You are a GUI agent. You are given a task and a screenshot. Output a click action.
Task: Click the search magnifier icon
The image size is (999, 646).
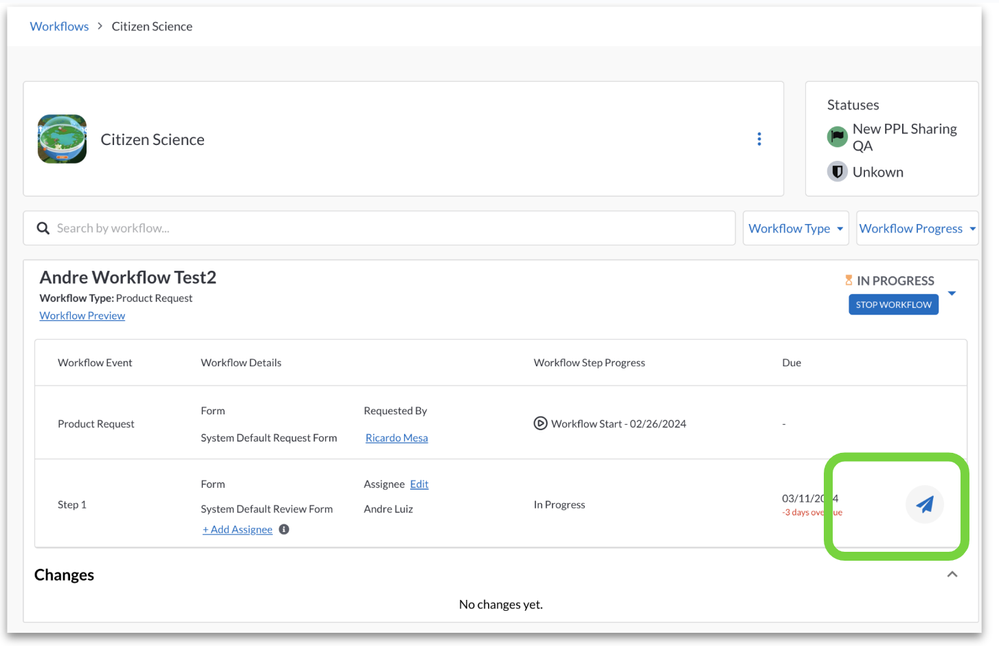tap(43, 229)
